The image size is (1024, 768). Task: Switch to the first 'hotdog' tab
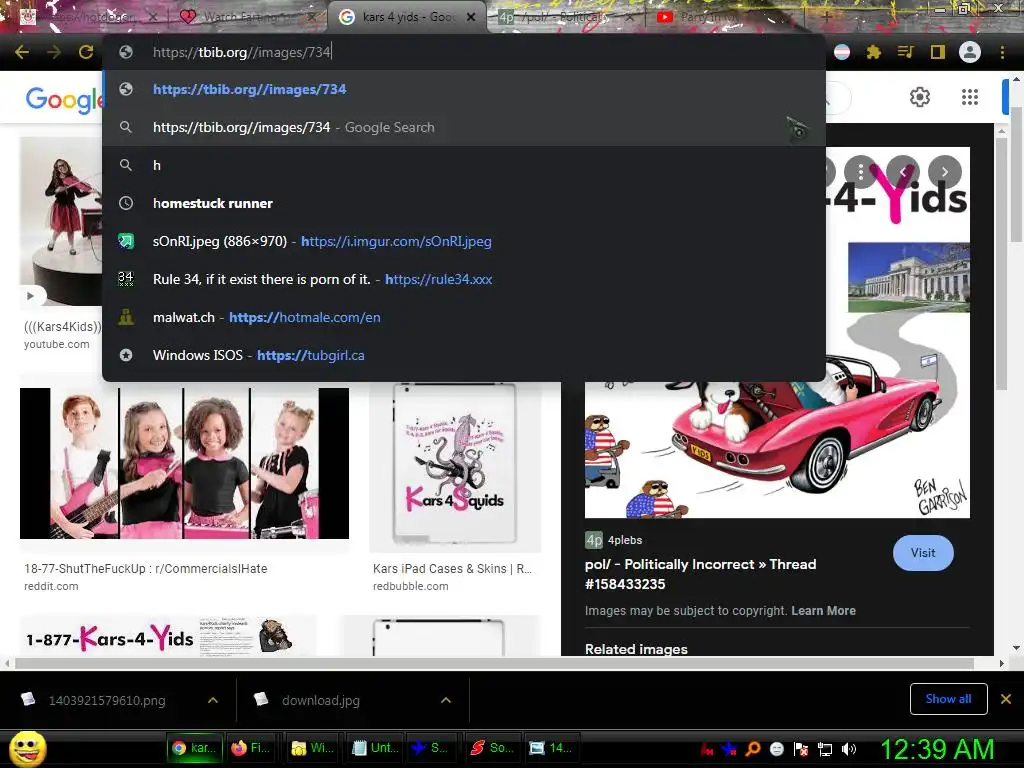88,17
